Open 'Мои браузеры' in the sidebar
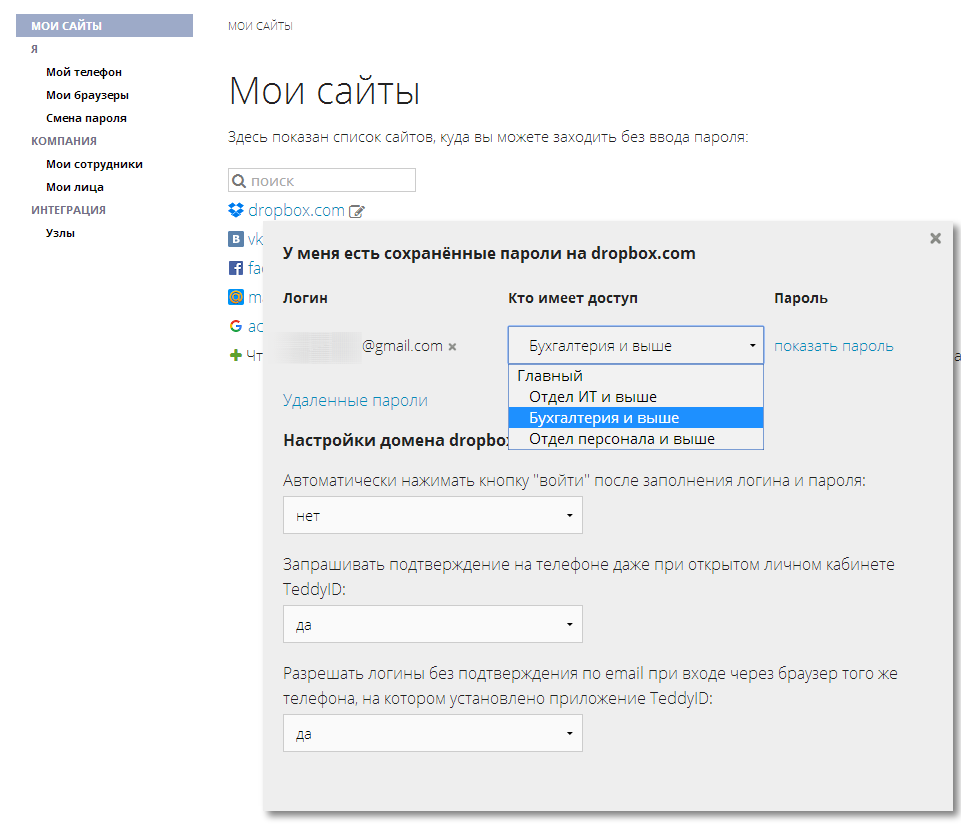961x835 pixels. point(87,95)
